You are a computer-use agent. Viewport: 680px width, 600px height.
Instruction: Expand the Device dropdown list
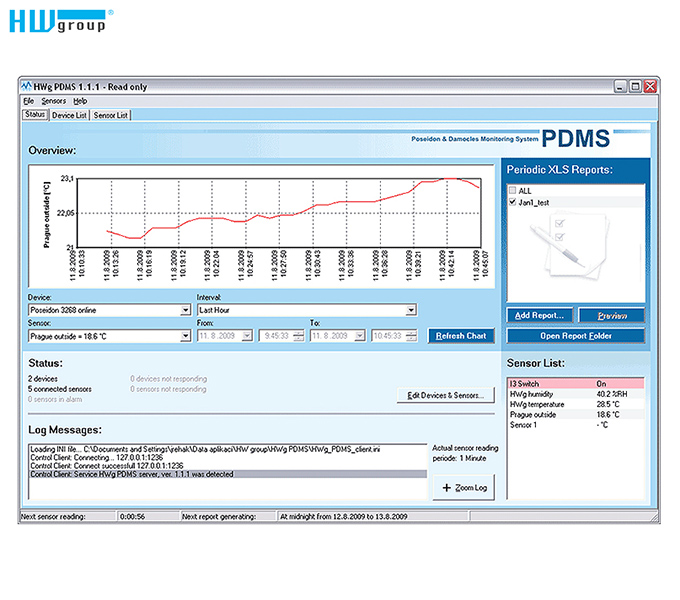[184, 310]
